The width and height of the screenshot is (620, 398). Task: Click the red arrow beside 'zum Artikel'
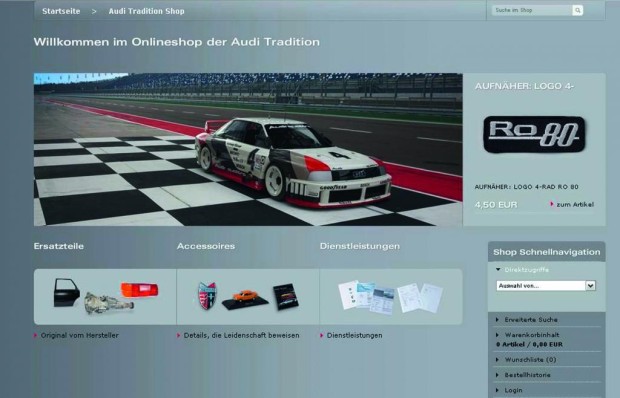point(552,204)
